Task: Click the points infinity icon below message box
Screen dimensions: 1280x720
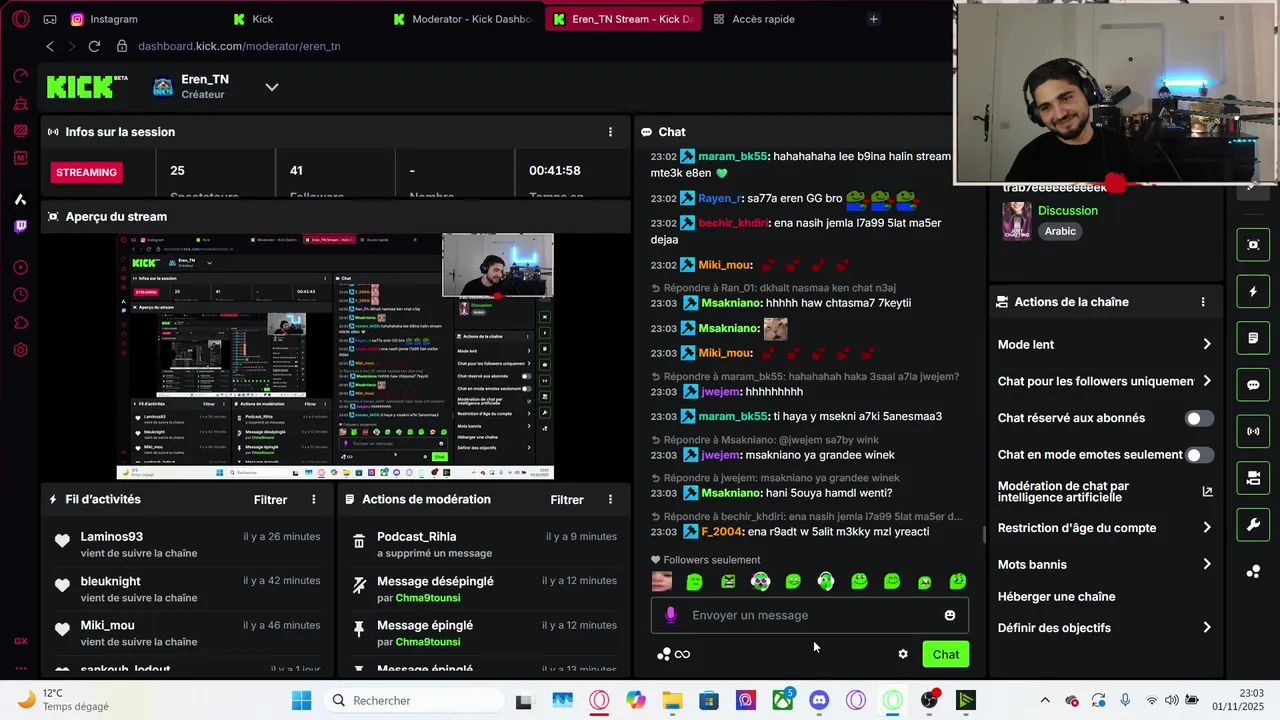Action: tap(673, 654)
